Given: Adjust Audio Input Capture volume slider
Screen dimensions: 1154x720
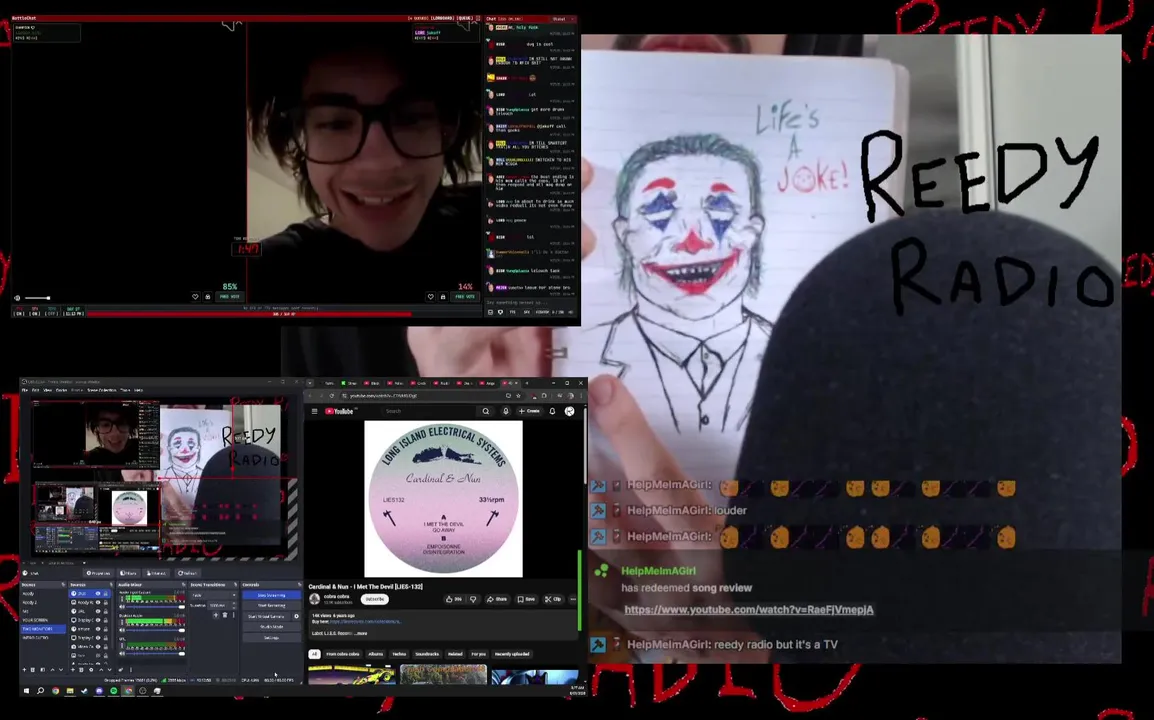Looking at the screenshot, I should click(155, 607).
